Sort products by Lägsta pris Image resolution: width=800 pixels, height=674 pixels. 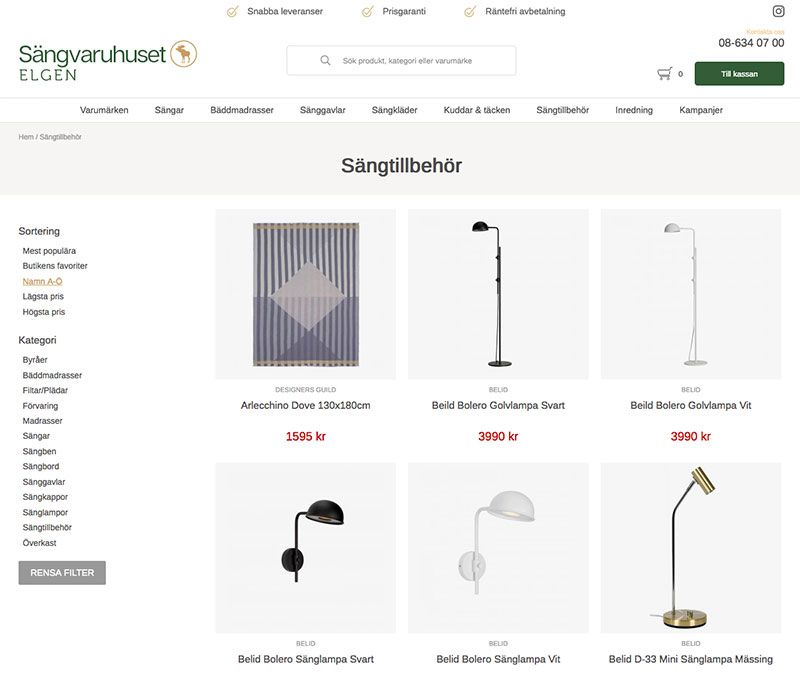coord(43,296)
